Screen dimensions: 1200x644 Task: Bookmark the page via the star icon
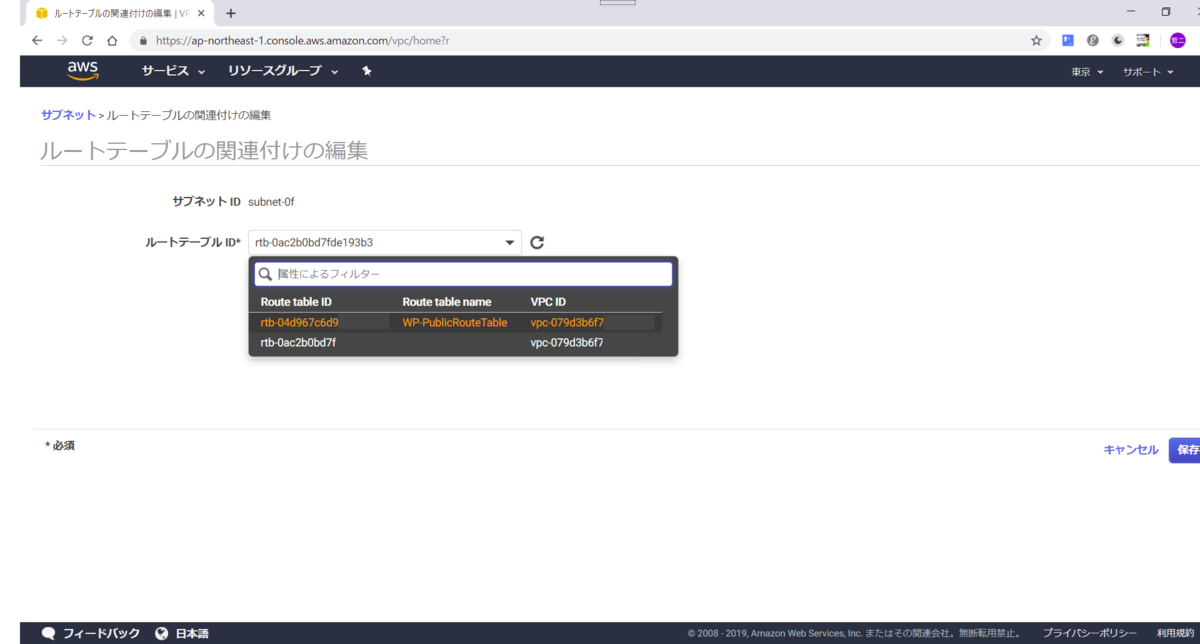pyautogui.click(x=1035, y=40)
